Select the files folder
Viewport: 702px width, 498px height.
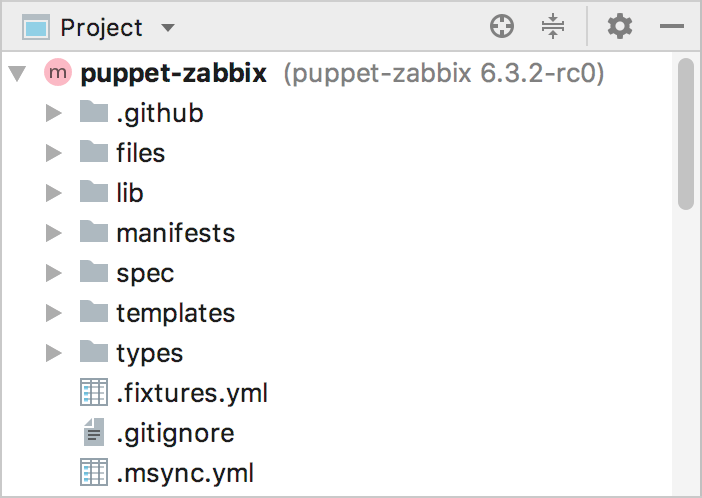(x=140, y=153)
